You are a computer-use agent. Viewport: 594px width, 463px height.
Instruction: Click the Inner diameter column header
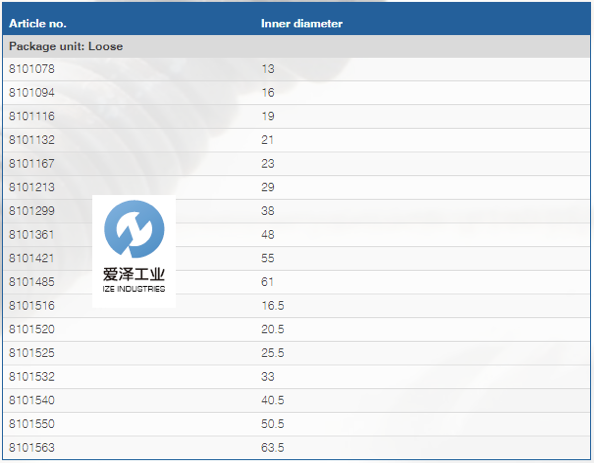click(302, 23)
